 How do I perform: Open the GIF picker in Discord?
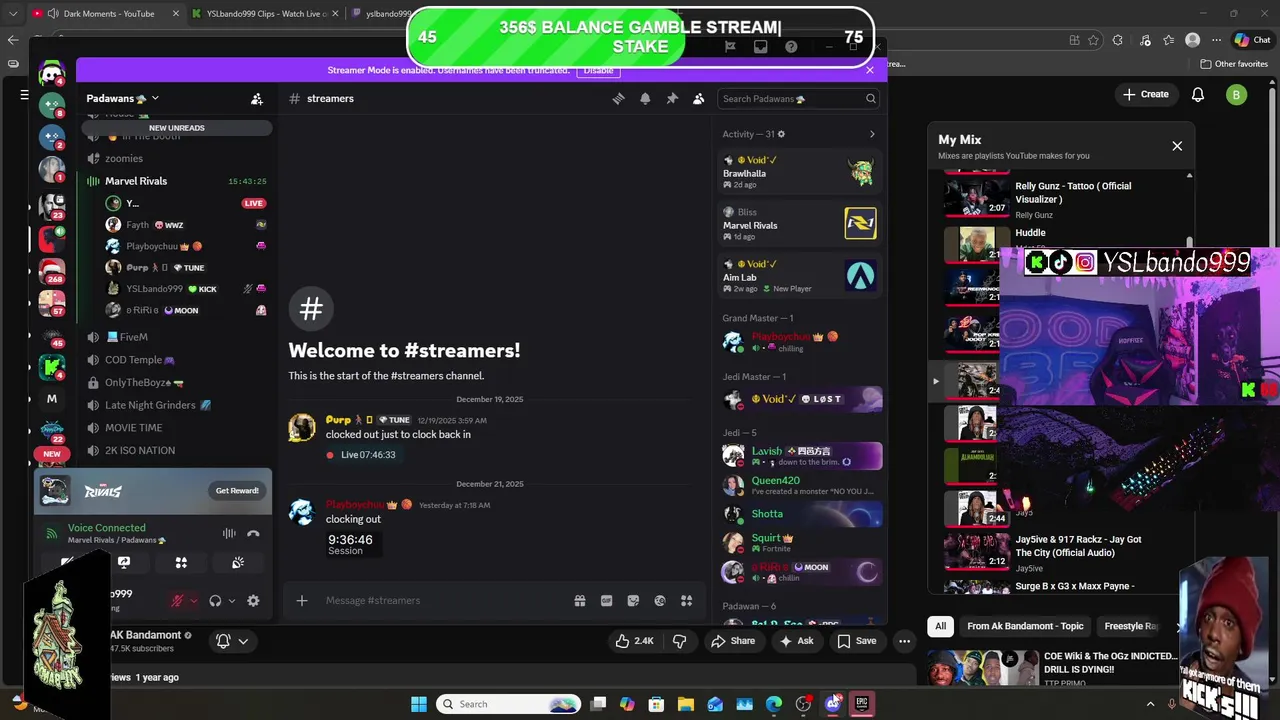(606, 600)
